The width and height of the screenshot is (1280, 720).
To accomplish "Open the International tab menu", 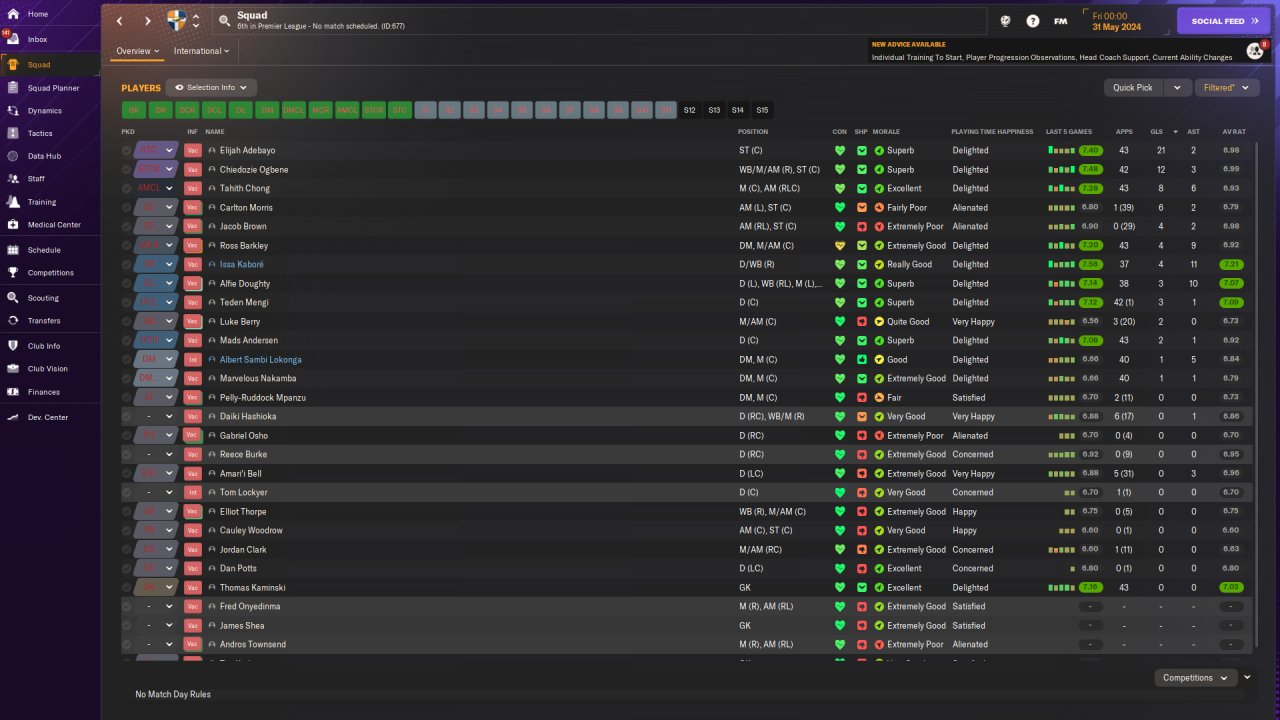I will click(x=201, y=51).
